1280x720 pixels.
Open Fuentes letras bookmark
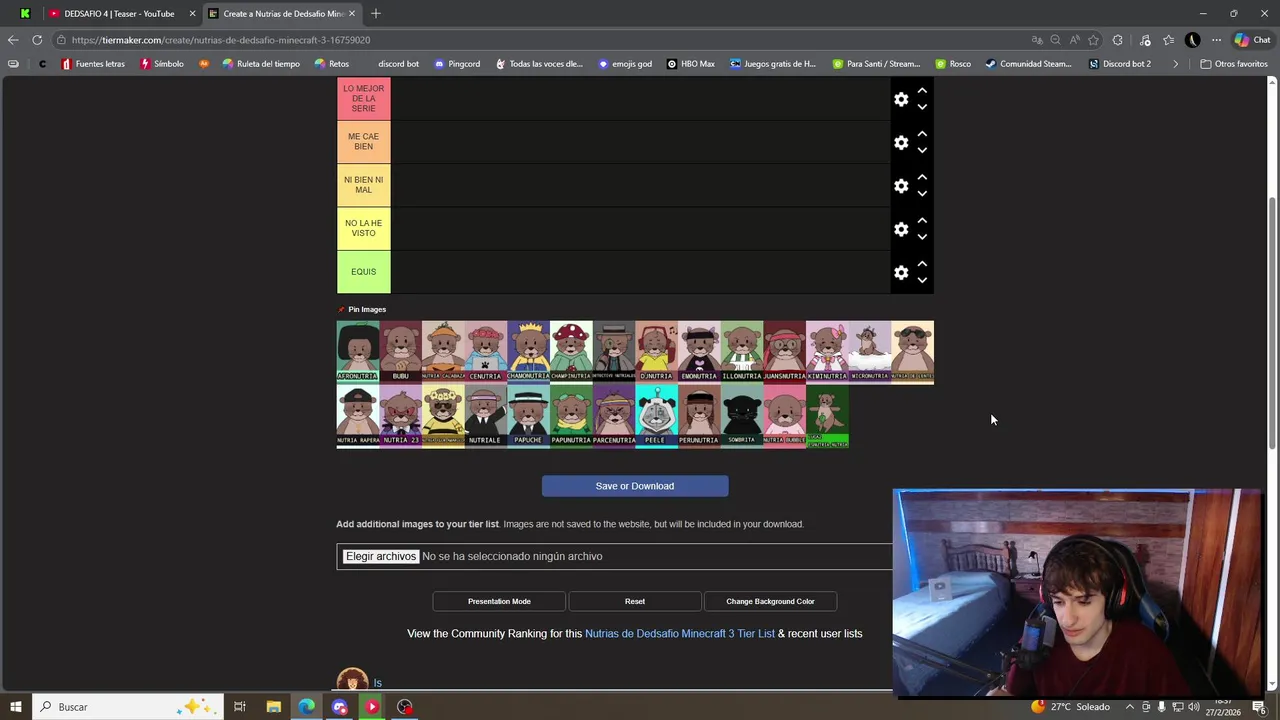pos(93,64)
